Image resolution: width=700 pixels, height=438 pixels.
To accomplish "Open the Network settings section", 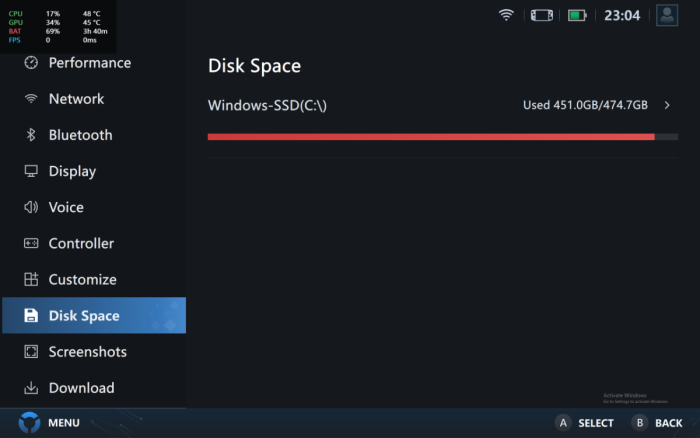I will click(x=76, y=99).
